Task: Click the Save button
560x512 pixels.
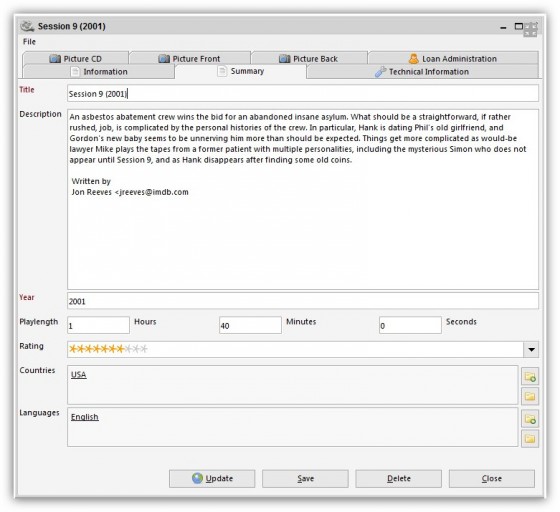Action: tap(305, 478)
